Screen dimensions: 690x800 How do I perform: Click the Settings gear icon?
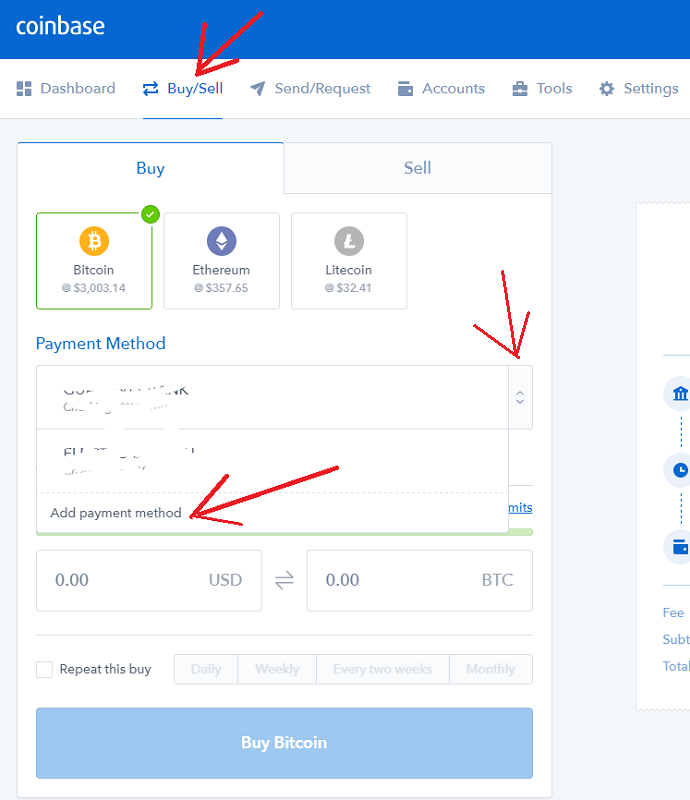pos(606,89)
